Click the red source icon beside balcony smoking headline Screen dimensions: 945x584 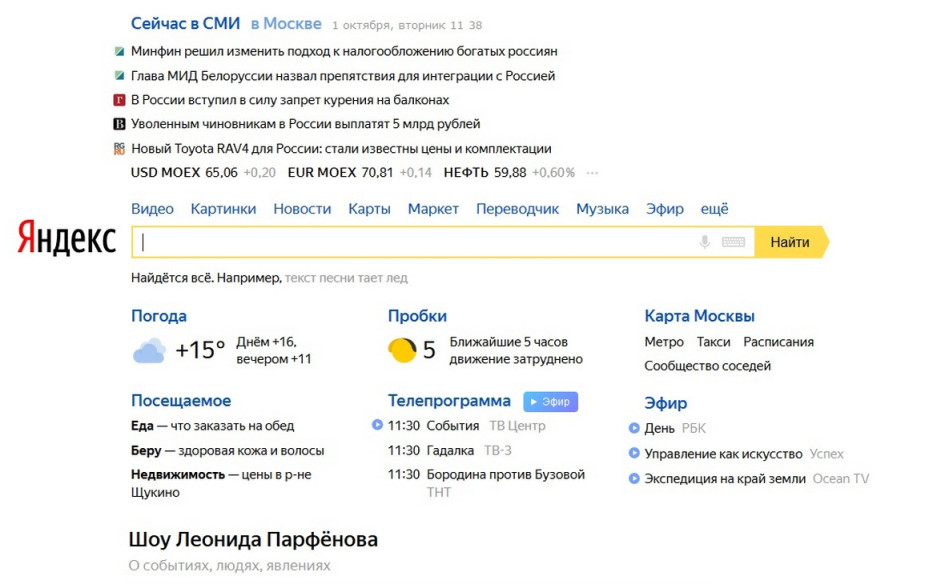pos(119,100)
